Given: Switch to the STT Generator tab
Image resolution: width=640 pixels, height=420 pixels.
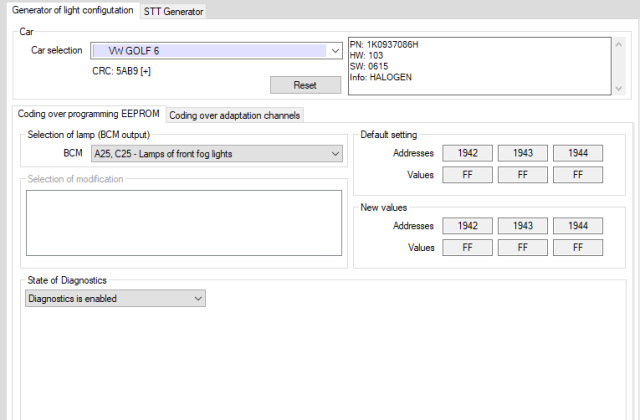Looking at the screenshot, I should pyautogui.click(x=173, y=11).
